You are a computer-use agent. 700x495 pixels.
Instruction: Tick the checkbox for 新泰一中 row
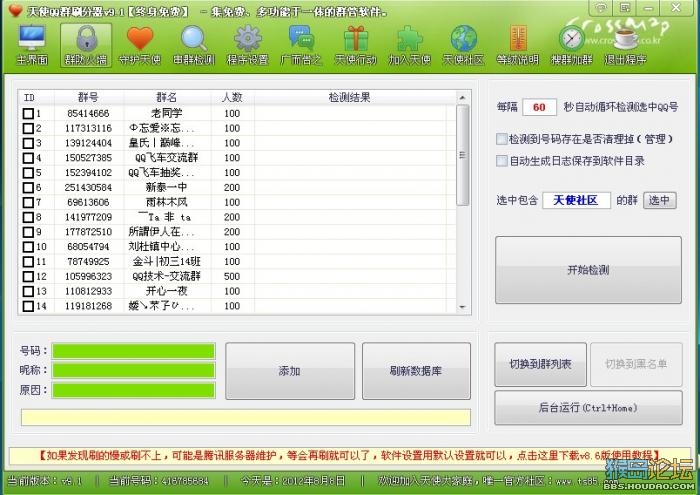pos(28,187)
